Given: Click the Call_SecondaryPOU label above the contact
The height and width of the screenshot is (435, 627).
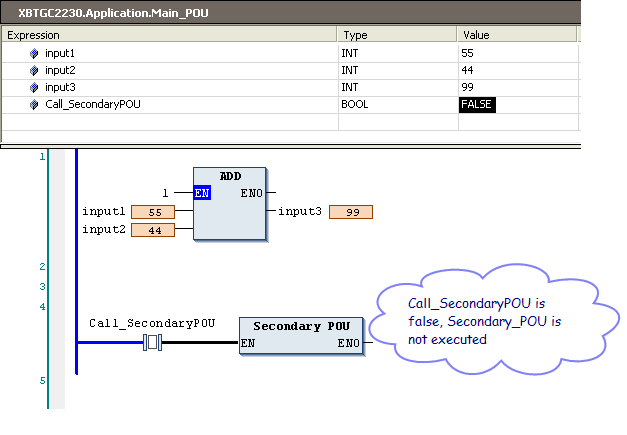Looking at the screenshot, I should click(152, 323).
